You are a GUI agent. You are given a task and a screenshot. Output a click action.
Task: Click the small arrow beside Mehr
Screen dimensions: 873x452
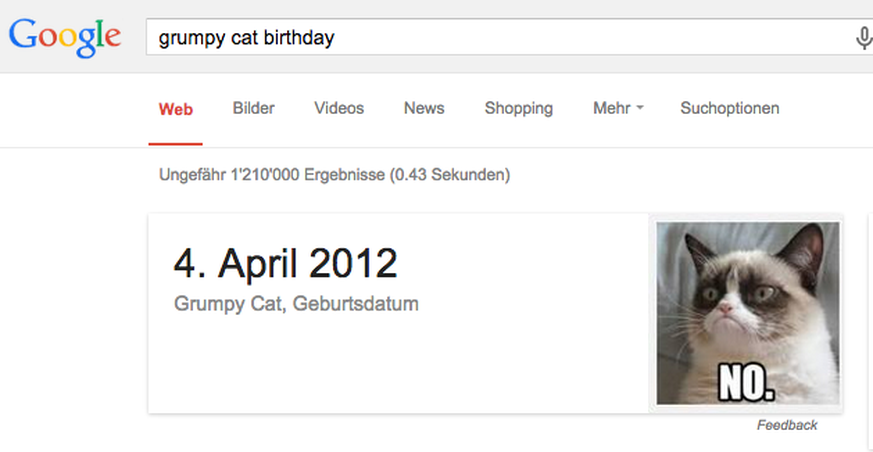tap(640, 109)
